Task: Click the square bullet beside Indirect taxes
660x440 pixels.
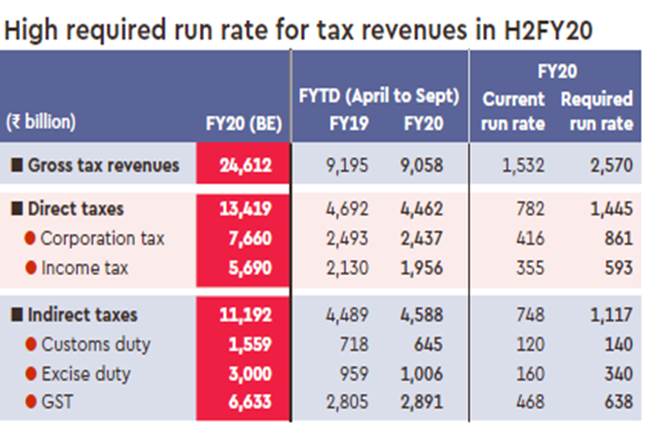Action: point(17,316)
